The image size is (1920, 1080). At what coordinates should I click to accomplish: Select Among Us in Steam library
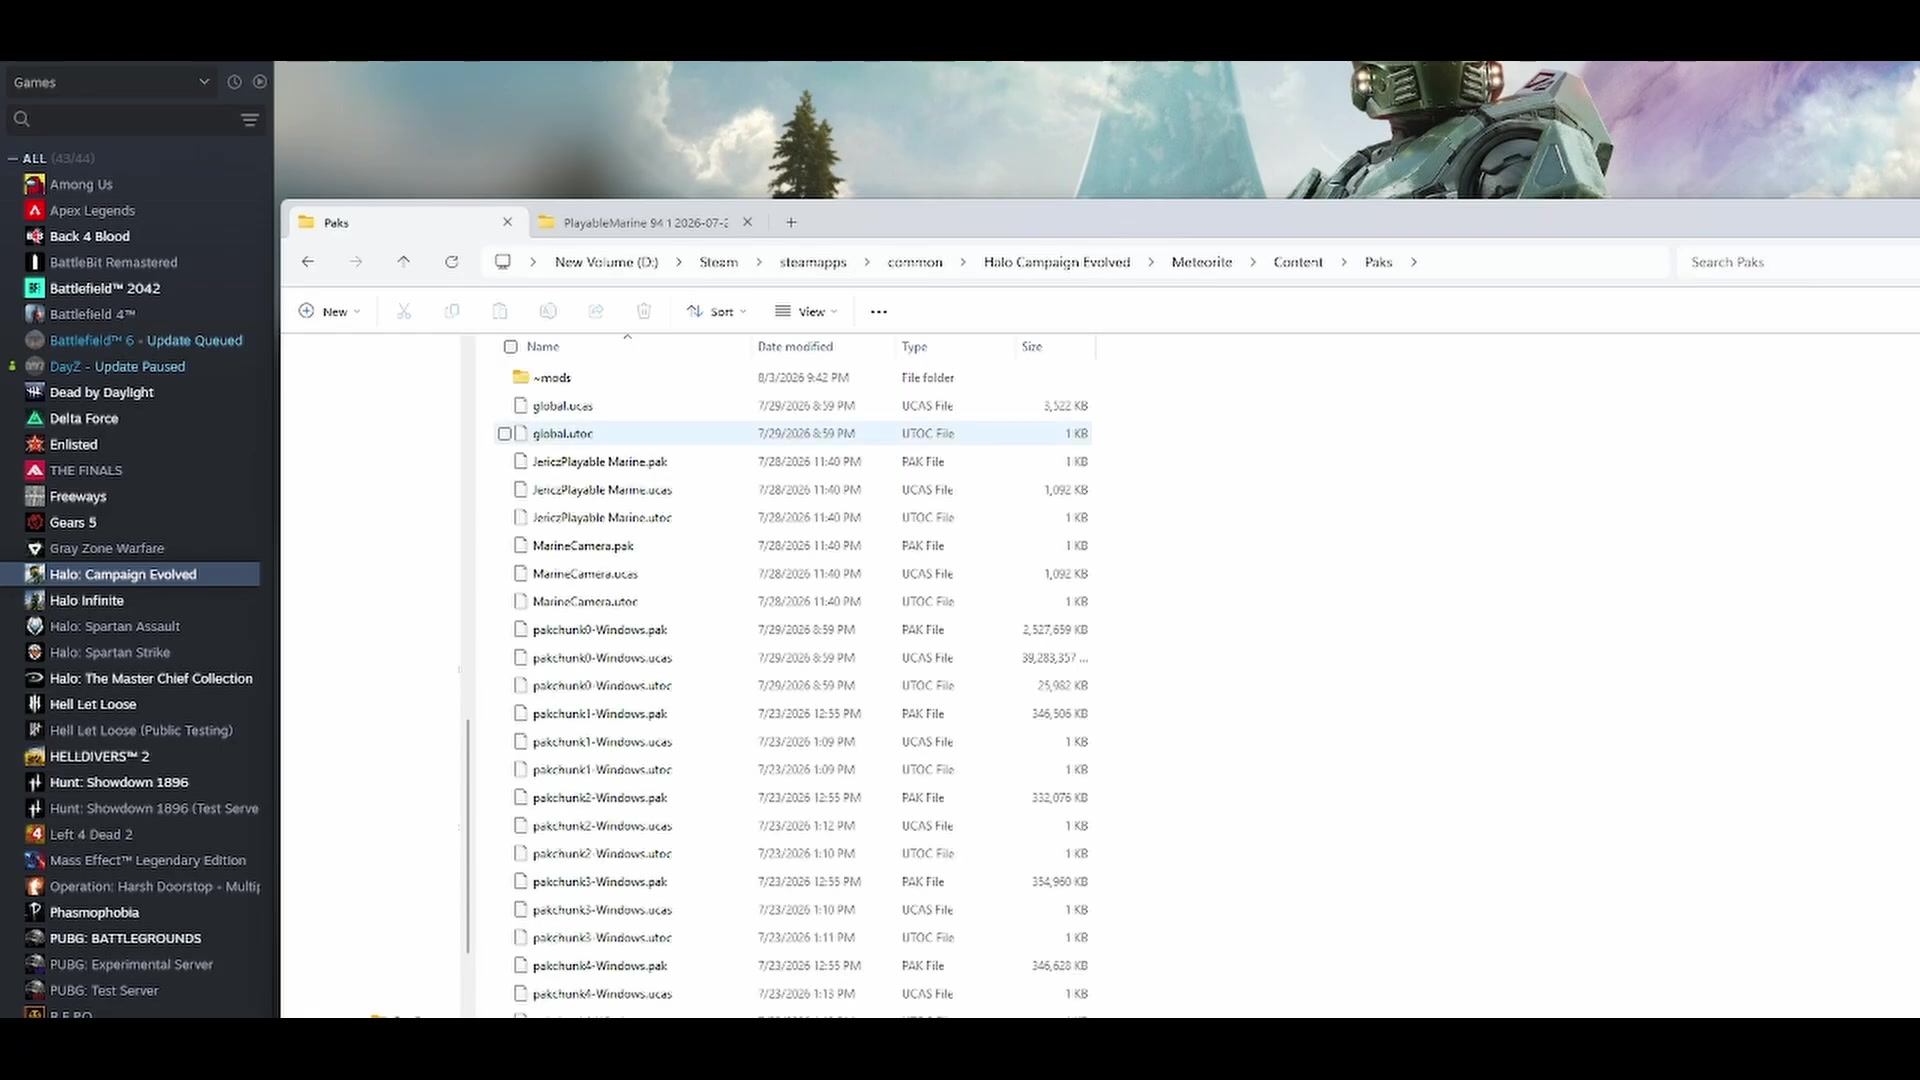click(81, 184)
